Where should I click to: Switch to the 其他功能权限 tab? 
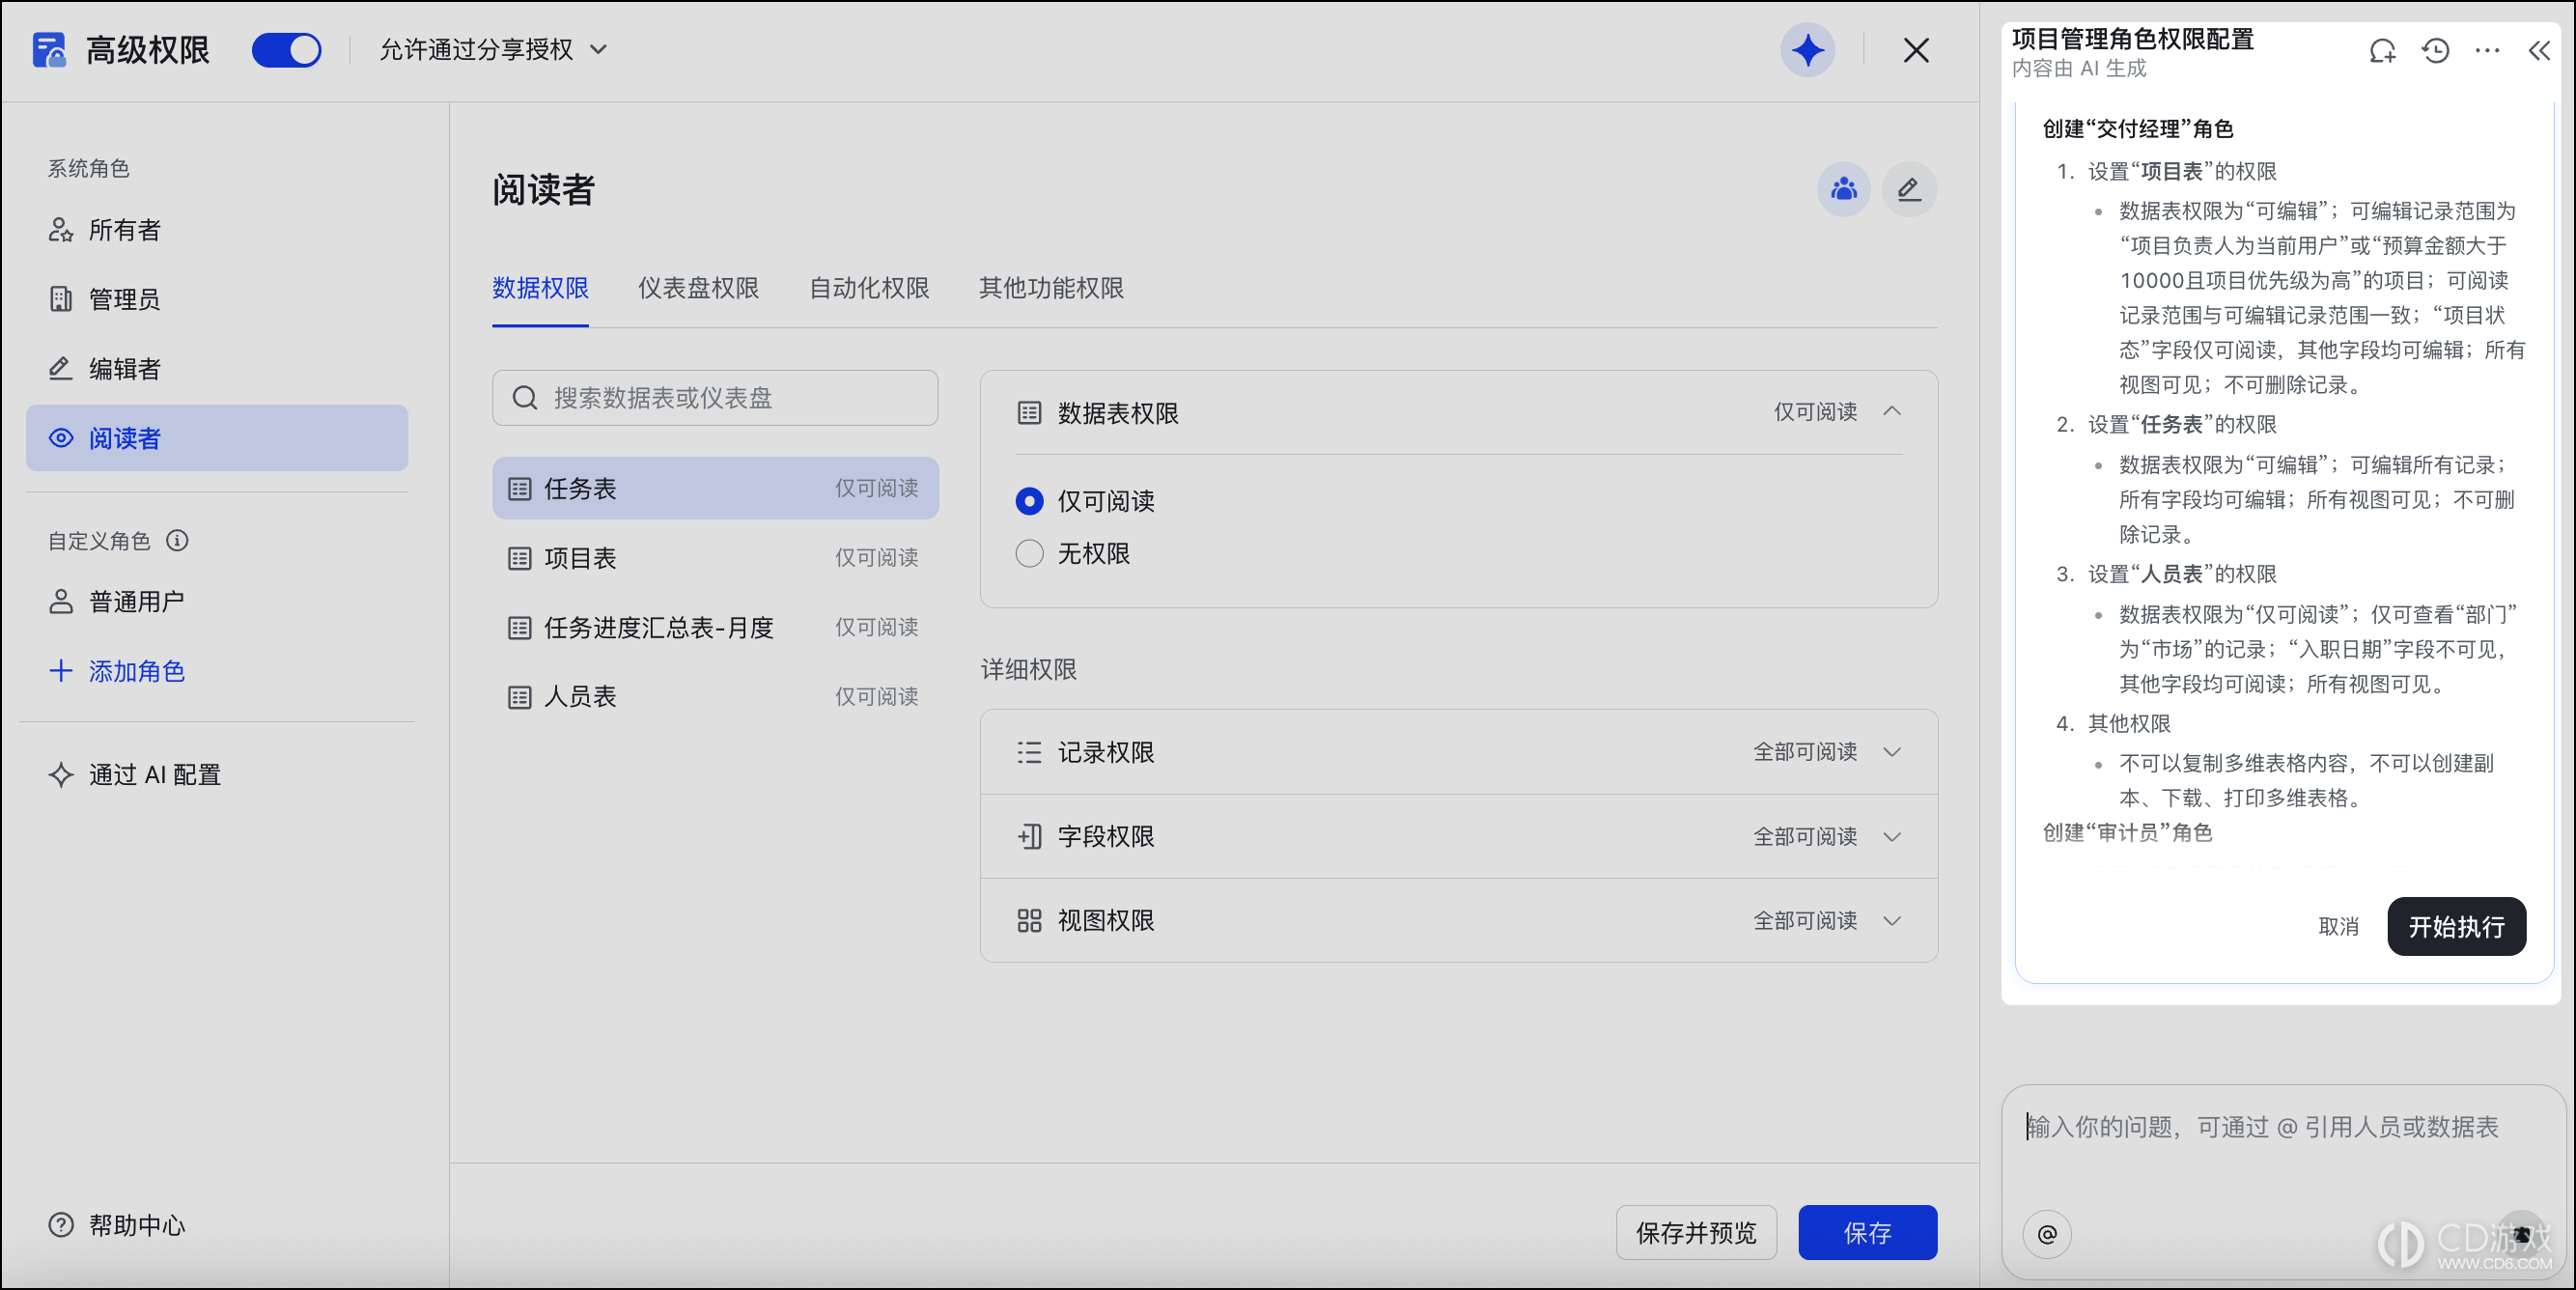(x=1051, y=288)
